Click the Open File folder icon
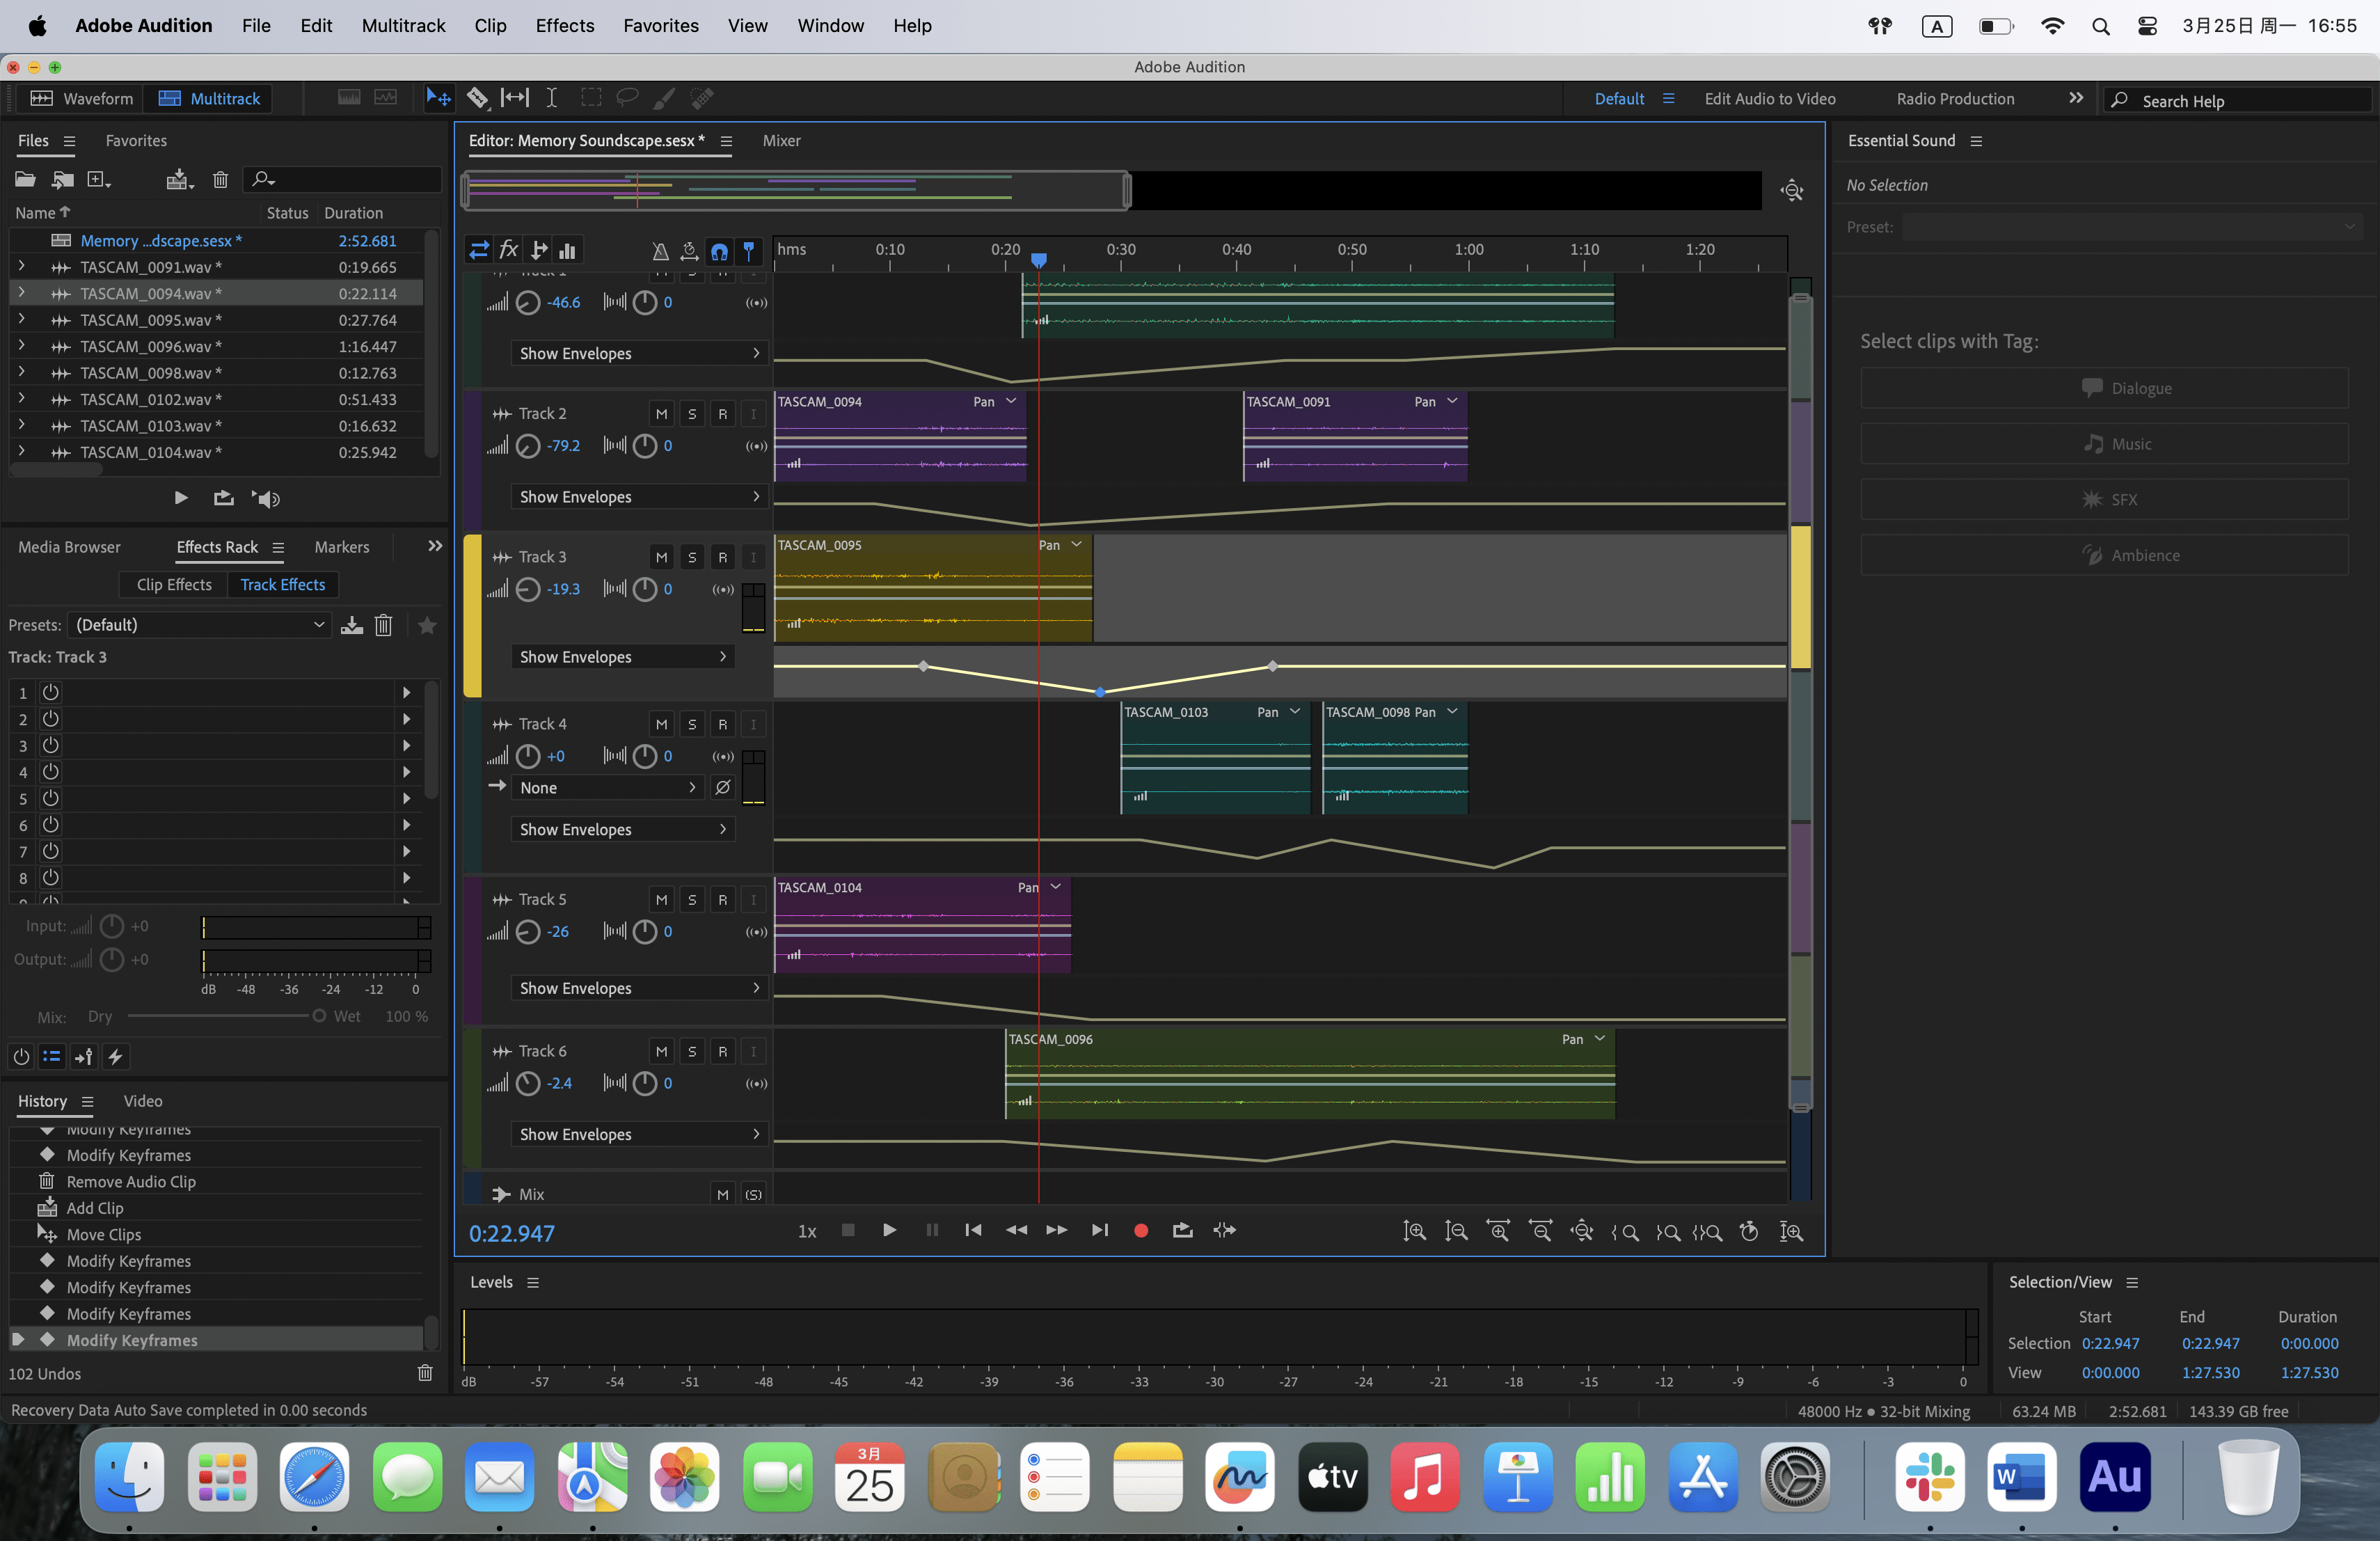2380x1541 pixels. click(x=25, y=179)
